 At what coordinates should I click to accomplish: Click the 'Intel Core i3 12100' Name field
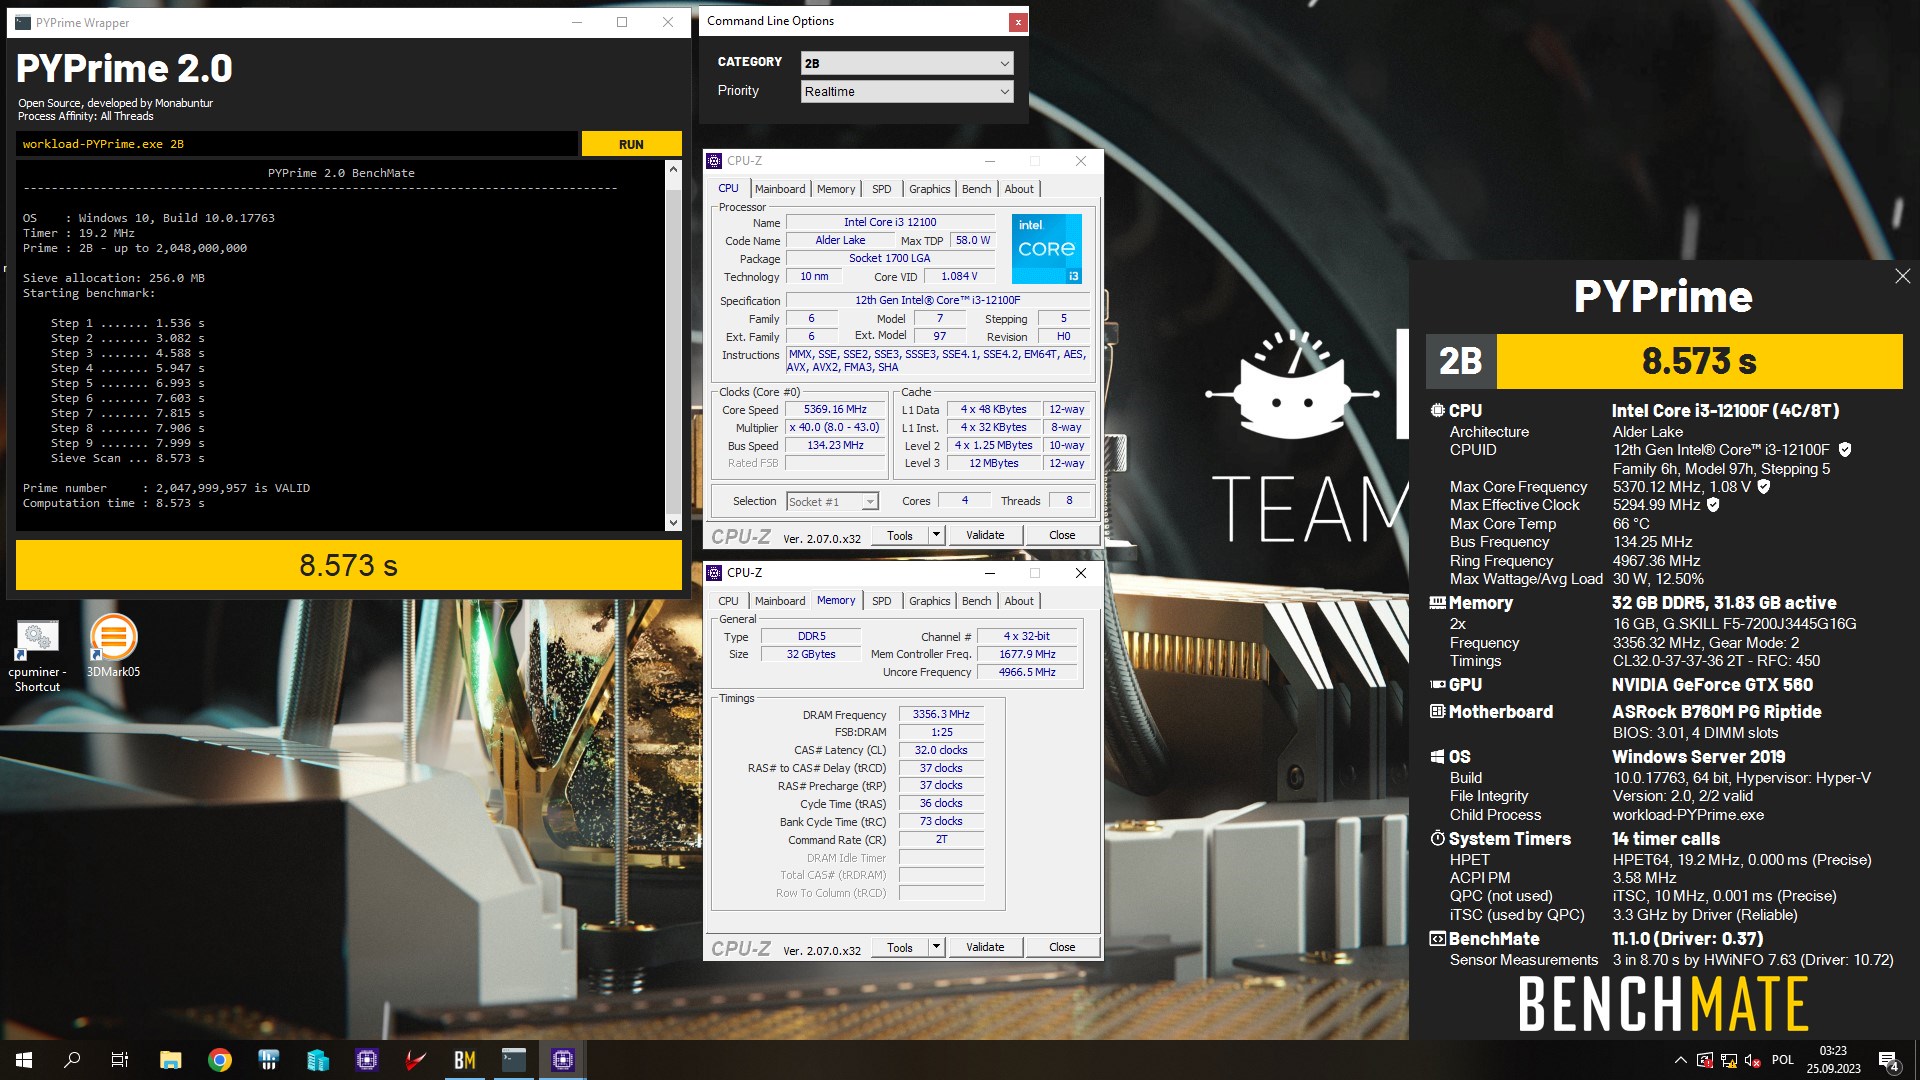pos(890,223)
